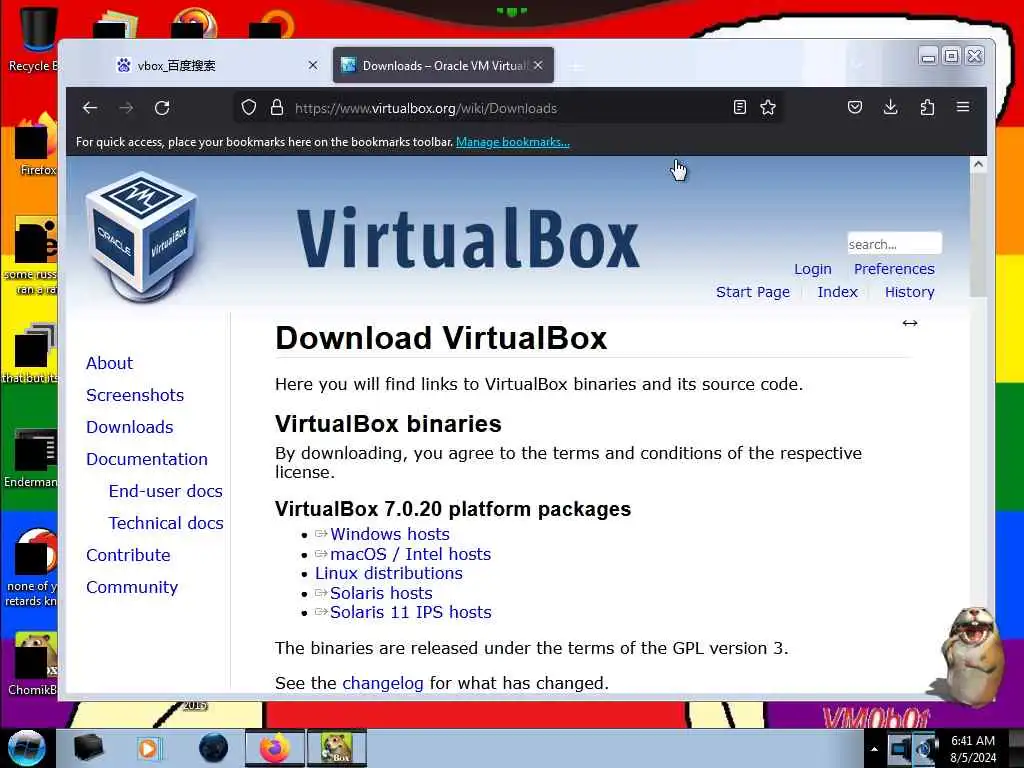Image resolution: width=1024 pixels, height=768 pixels.
Task: Open Technical docs sidebar link
Action: [166, 523]
